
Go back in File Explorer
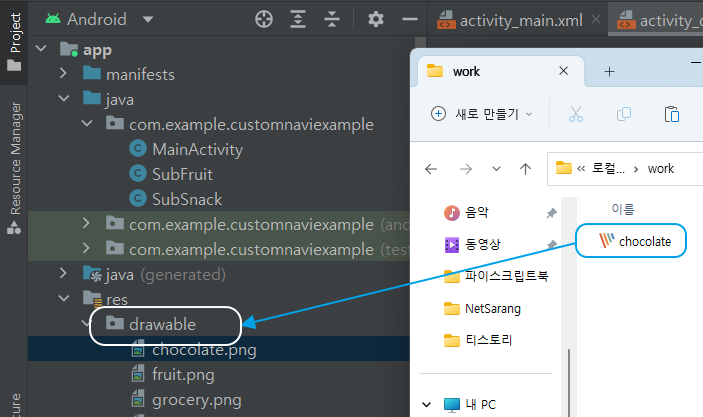pyautogui.click(x=431, y=169)
